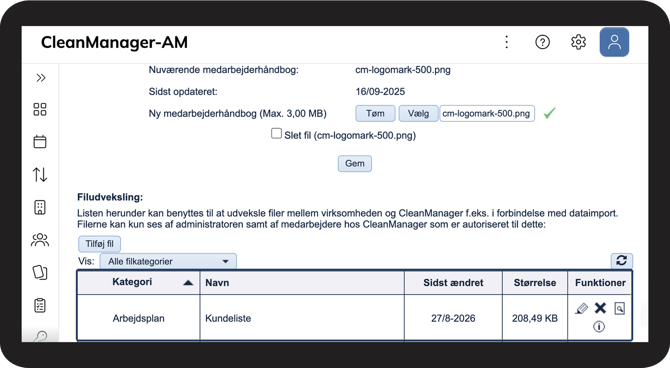Click the Gem save button
The image size is (670, 368).
tap(355, 164)
